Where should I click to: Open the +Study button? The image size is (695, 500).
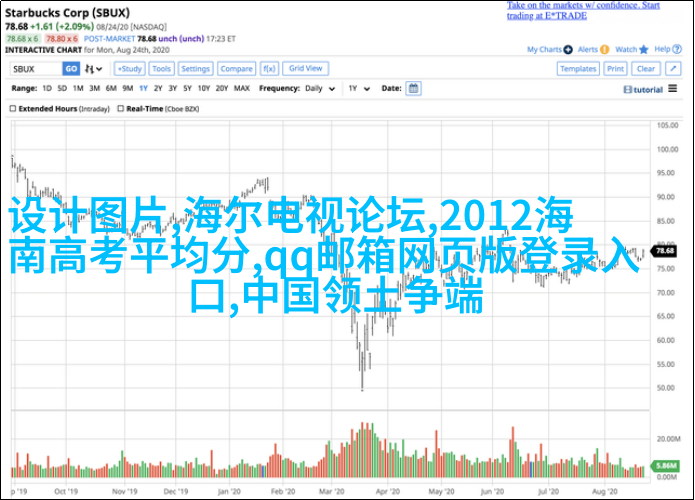pos(129,69)
